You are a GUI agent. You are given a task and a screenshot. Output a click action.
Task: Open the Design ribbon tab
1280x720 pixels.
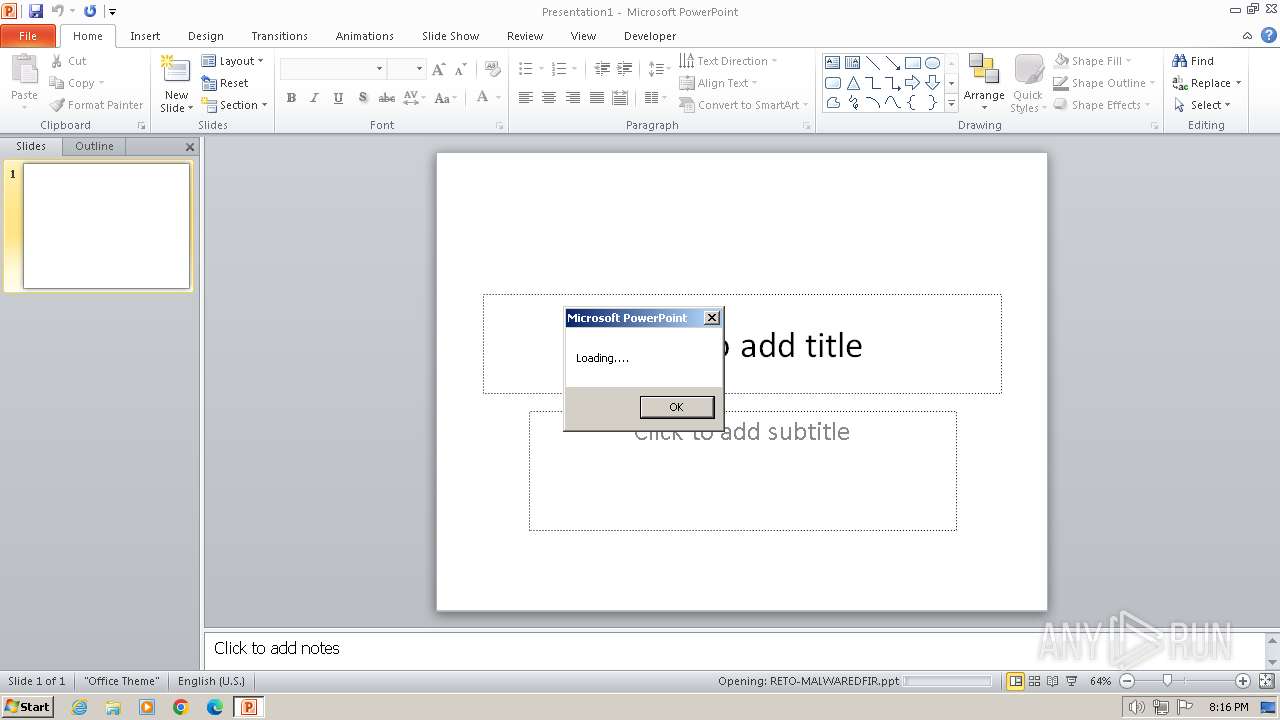pos(206,36)
